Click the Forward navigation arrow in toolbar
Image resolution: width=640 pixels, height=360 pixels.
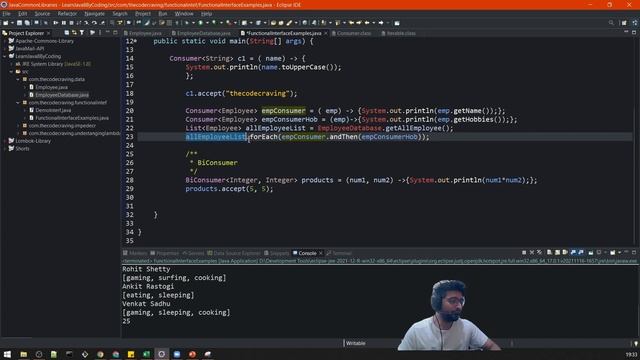381,23
